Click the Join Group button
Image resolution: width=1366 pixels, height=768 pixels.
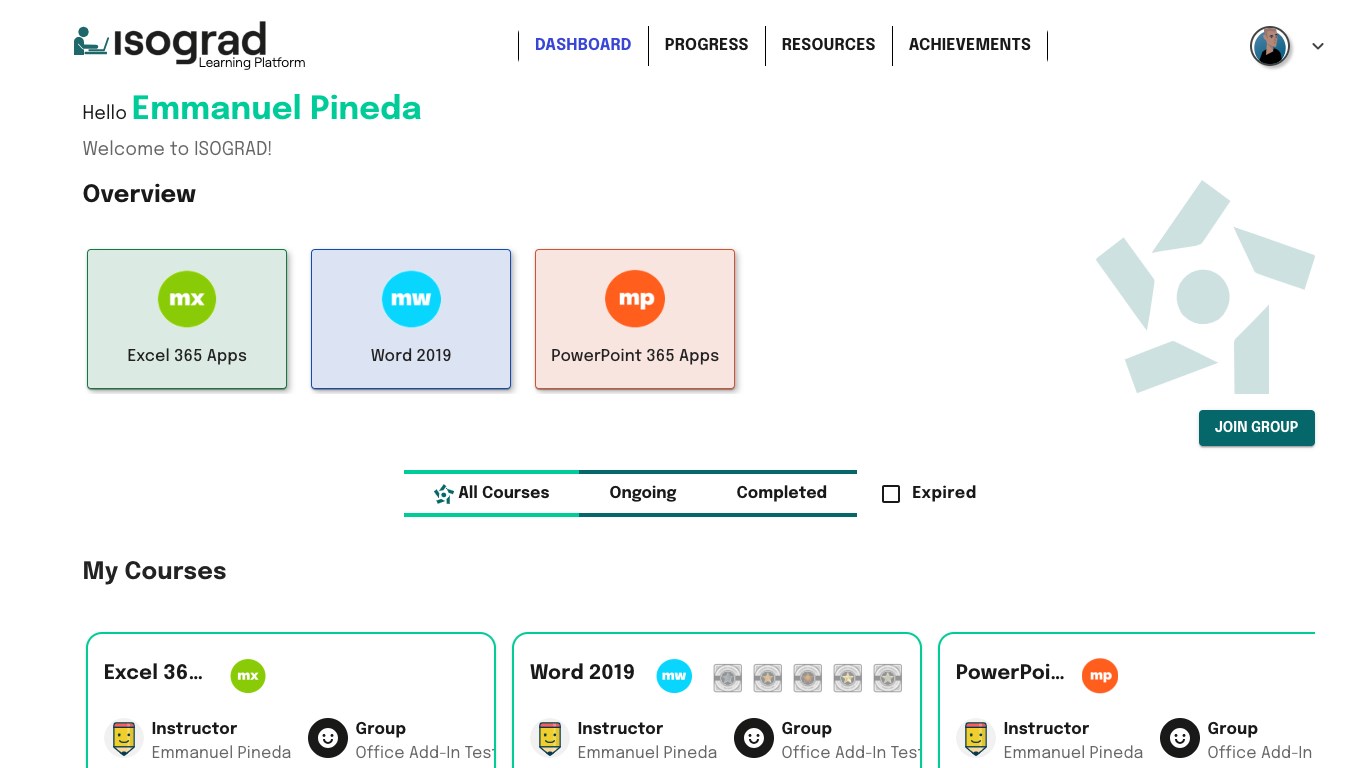coord(1256,427)
